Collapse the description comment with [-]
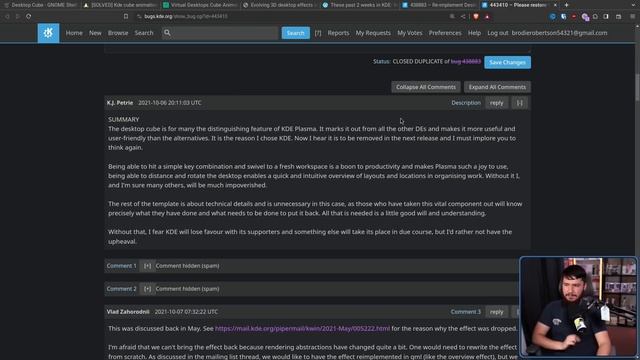The image size is (640, 360). pos(520,103)
